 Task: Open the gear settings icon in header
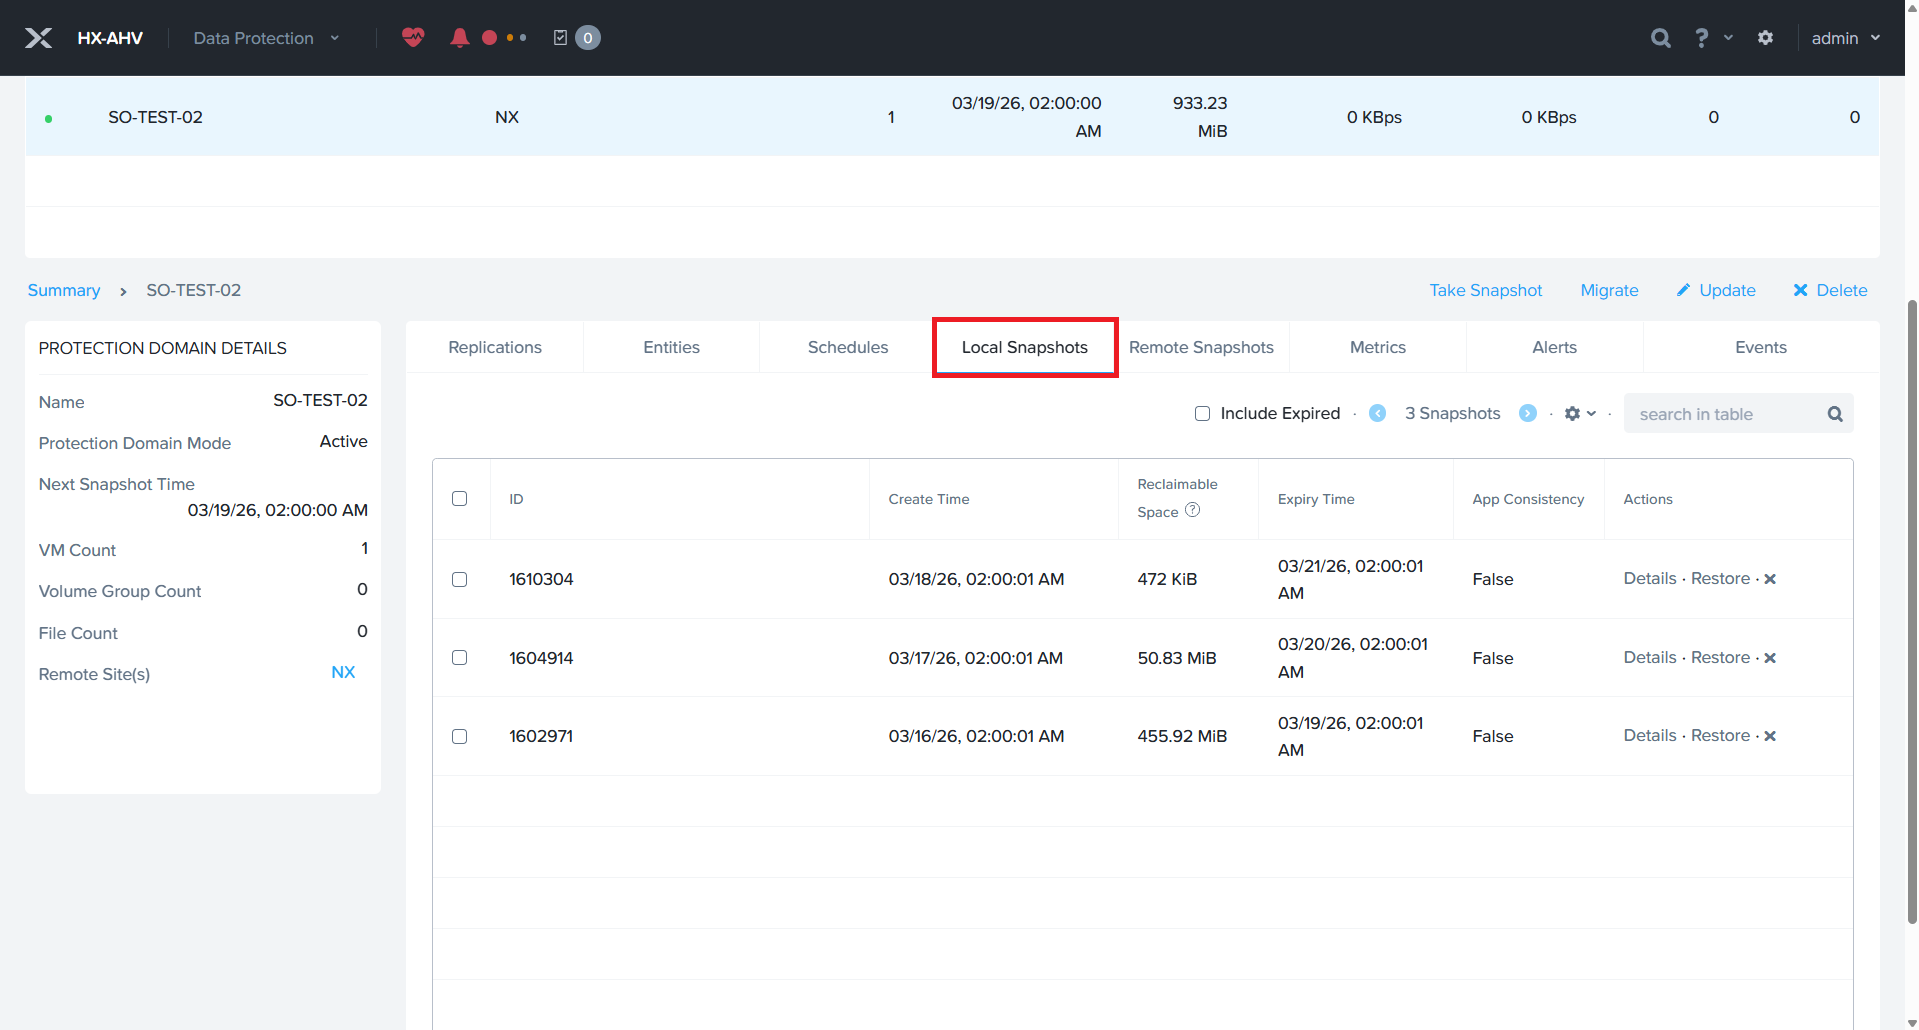(x=1765, y=38)
